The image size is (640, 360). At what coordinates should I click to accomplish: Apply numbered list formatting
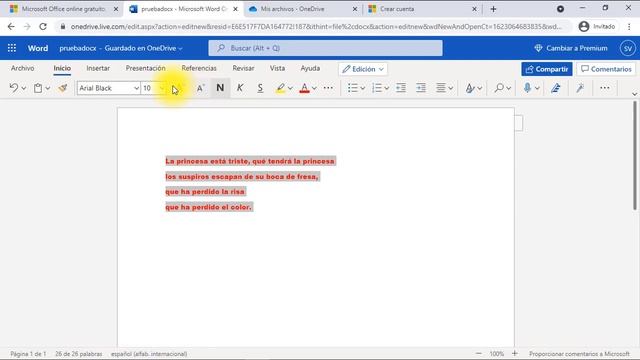point(377,88)
